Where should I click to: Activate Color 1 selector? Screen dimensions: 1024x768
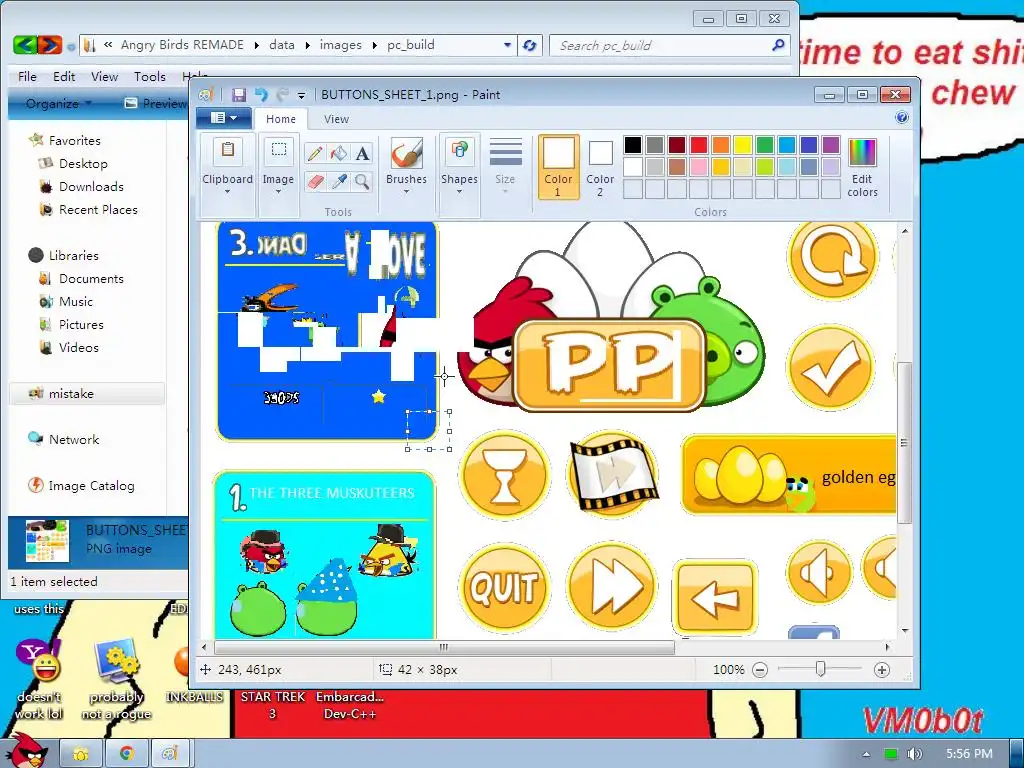point(558,167)
